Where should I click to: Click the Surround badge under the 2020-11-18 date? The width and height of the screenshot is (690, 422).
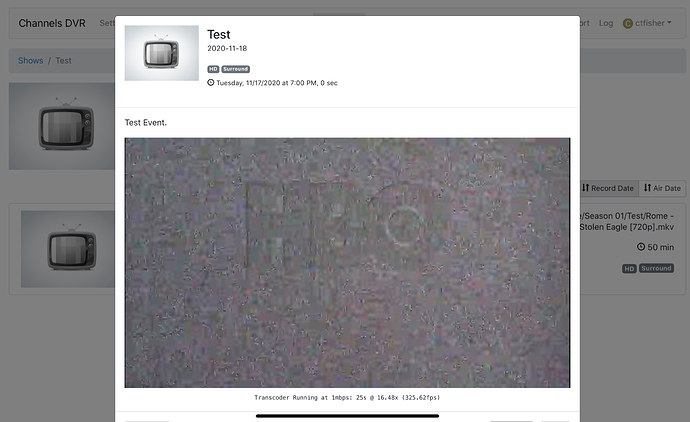click(x=235, y=69)
